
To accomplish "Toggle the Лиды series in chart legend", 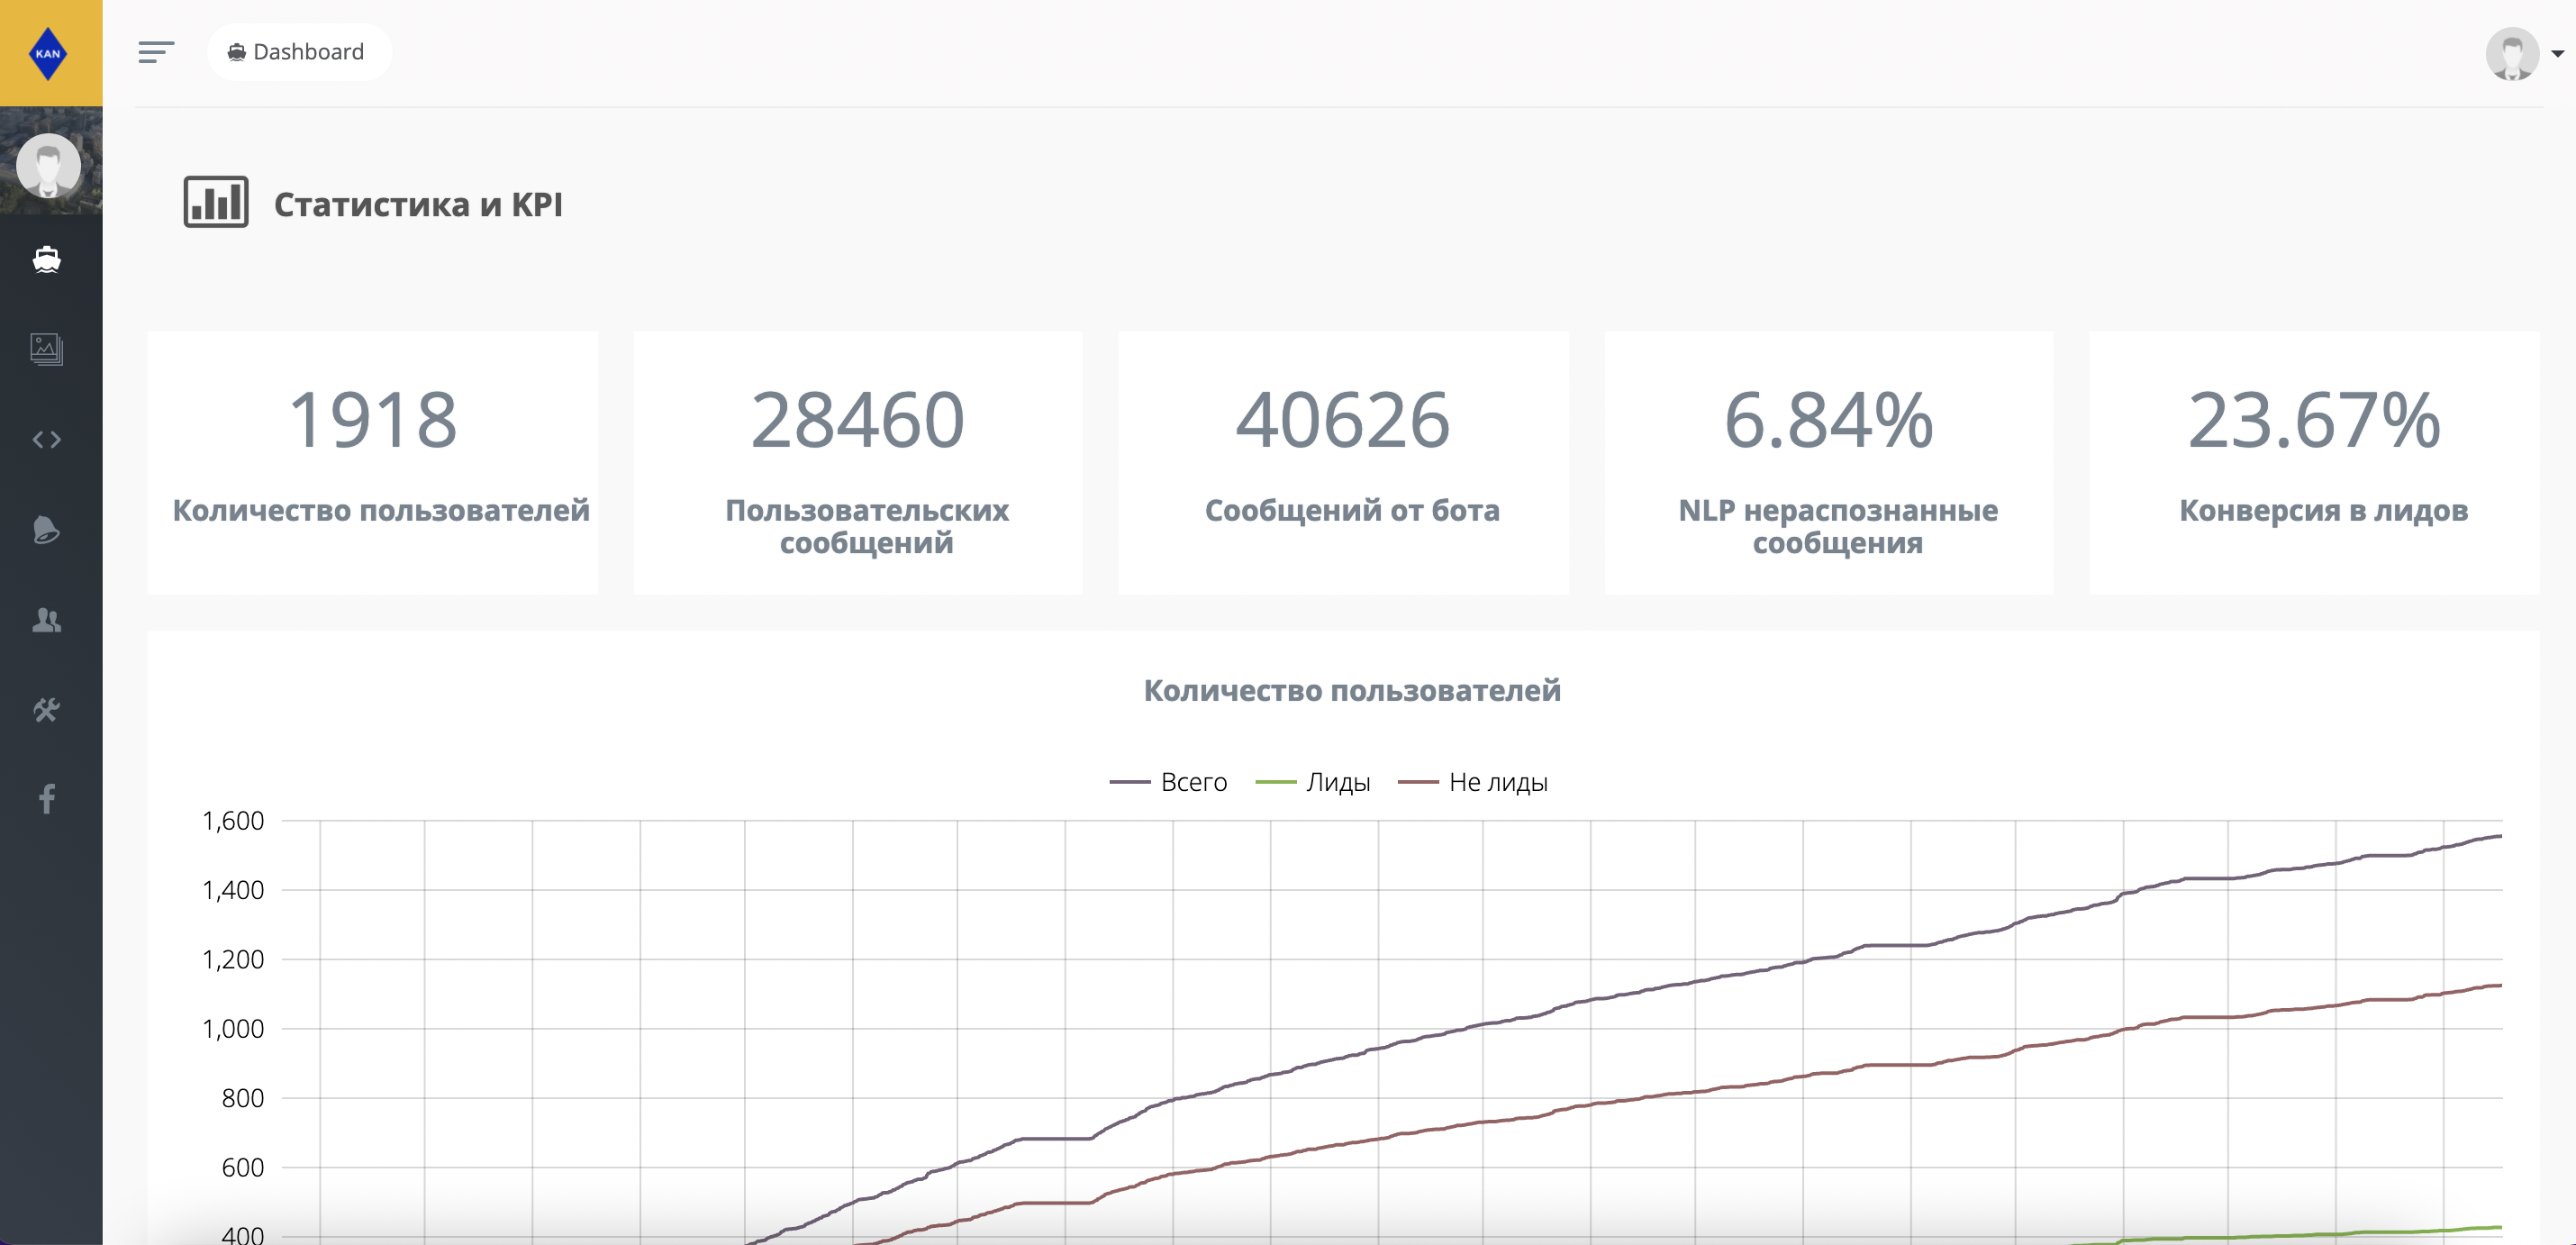I will click(1313, 782).
